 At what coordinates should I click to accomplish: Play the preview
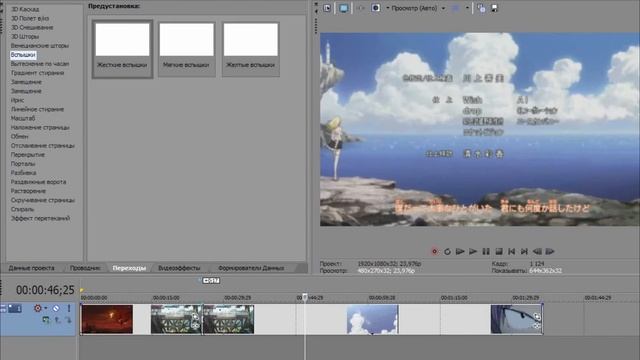pyautogui.click(x=473, y=251)
